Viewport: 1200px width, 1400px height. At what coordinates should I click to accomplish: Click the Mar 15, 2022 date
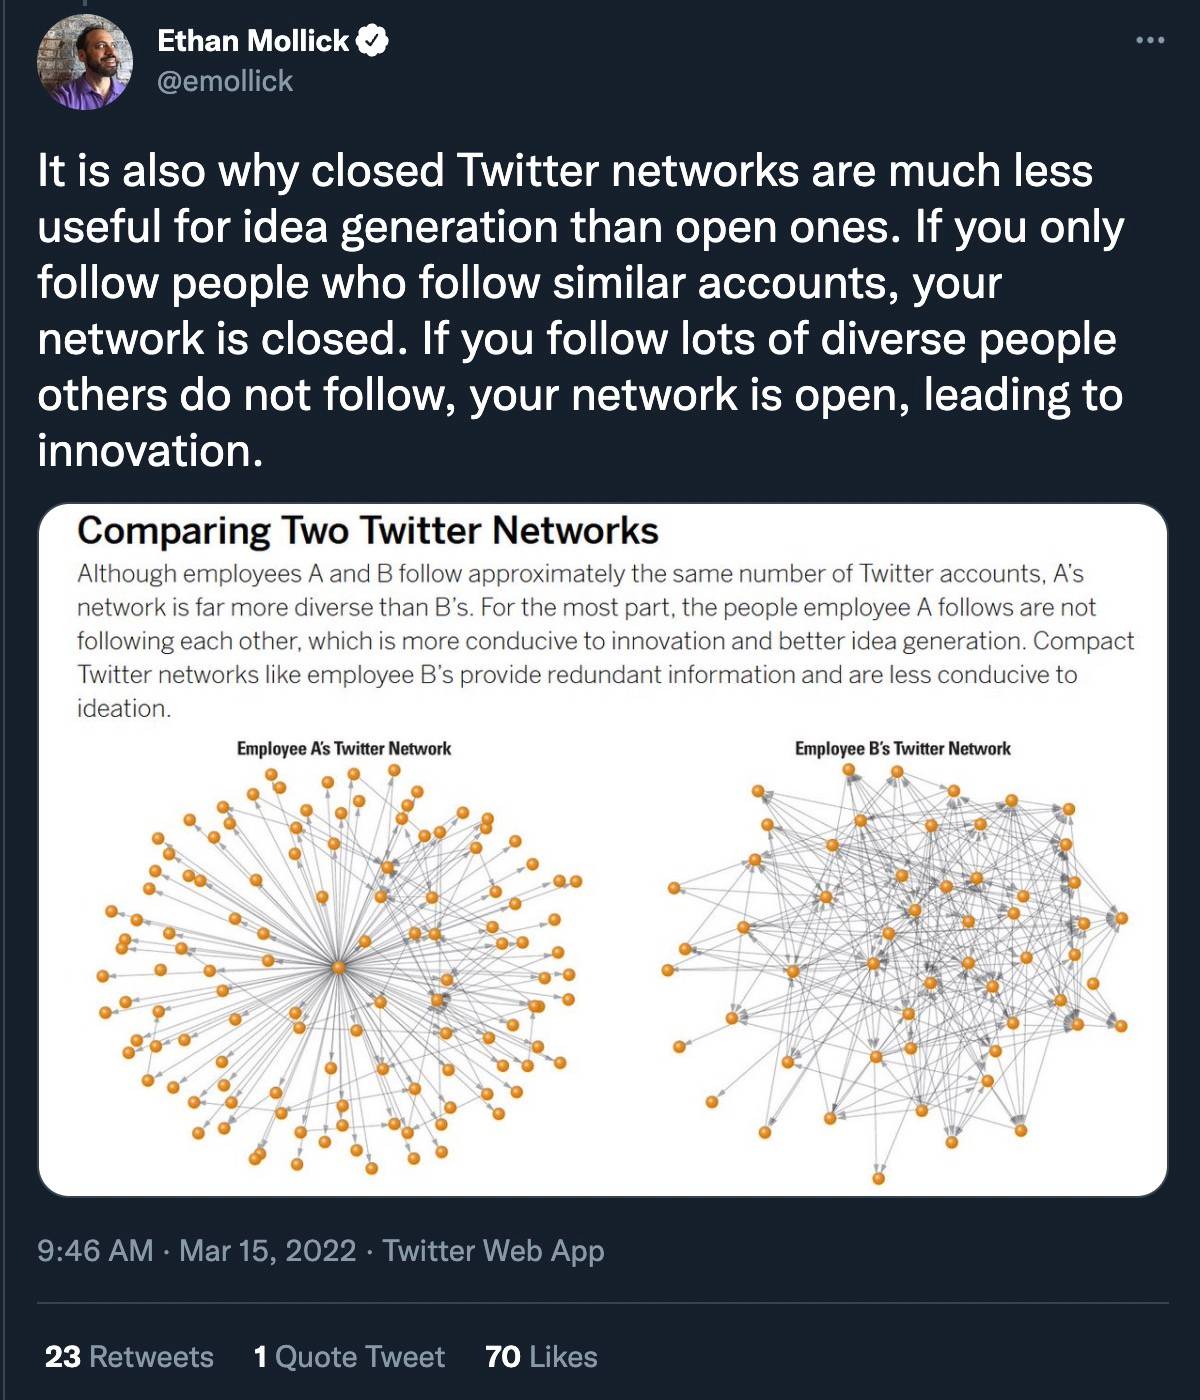coord(267,1251)
